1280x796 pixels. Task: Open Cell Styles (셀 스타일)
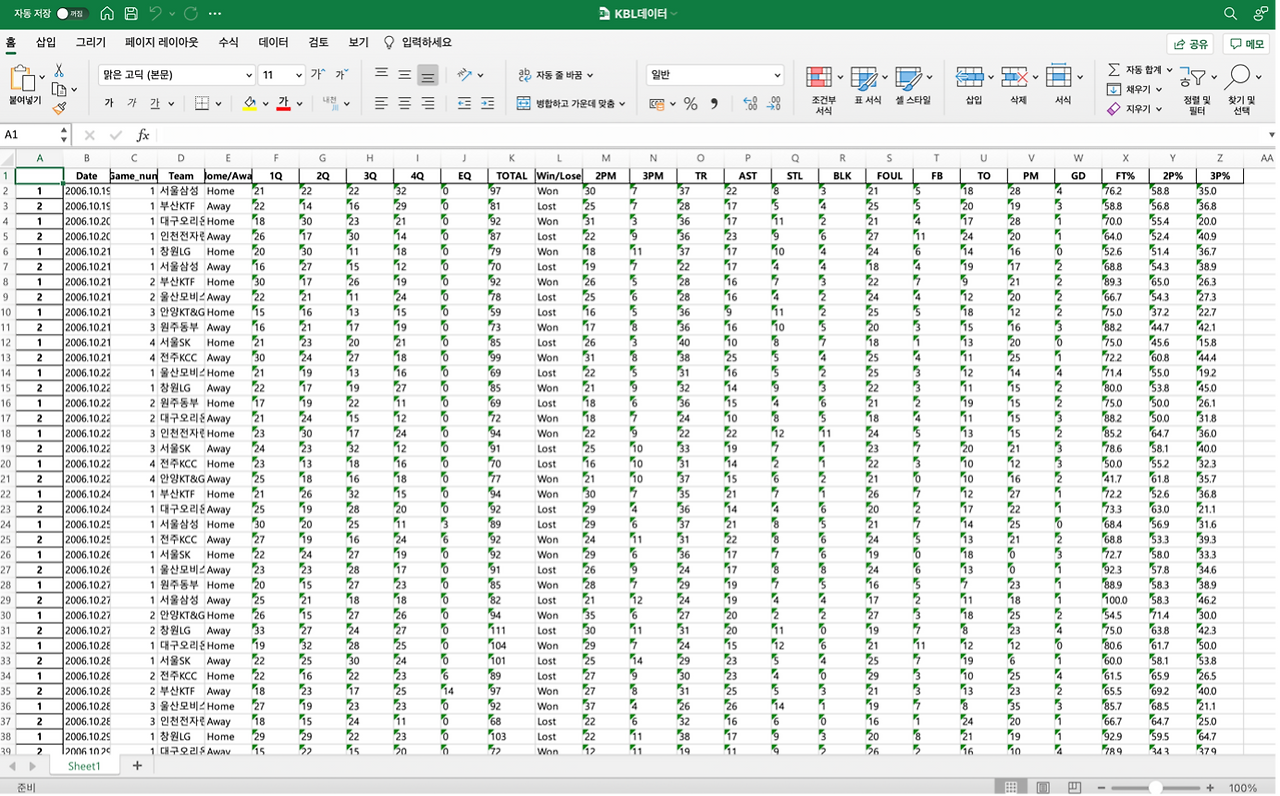(x=912, y=86)
